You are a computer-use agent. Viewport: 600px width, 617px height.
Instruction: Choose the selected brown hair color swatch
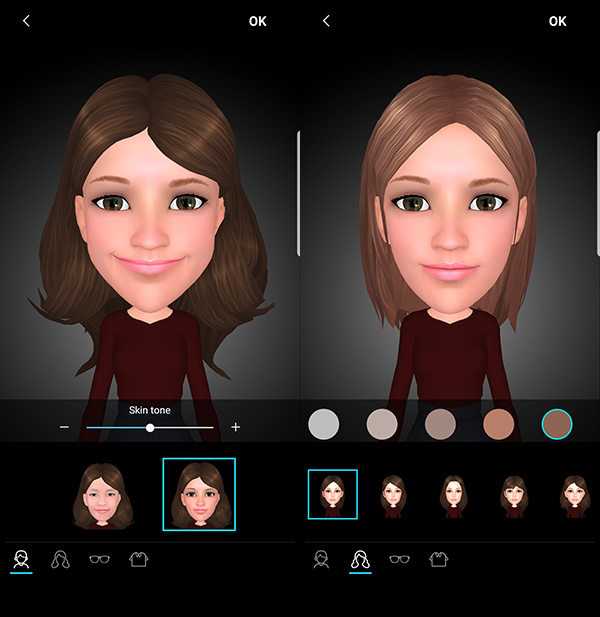[556, 424]
